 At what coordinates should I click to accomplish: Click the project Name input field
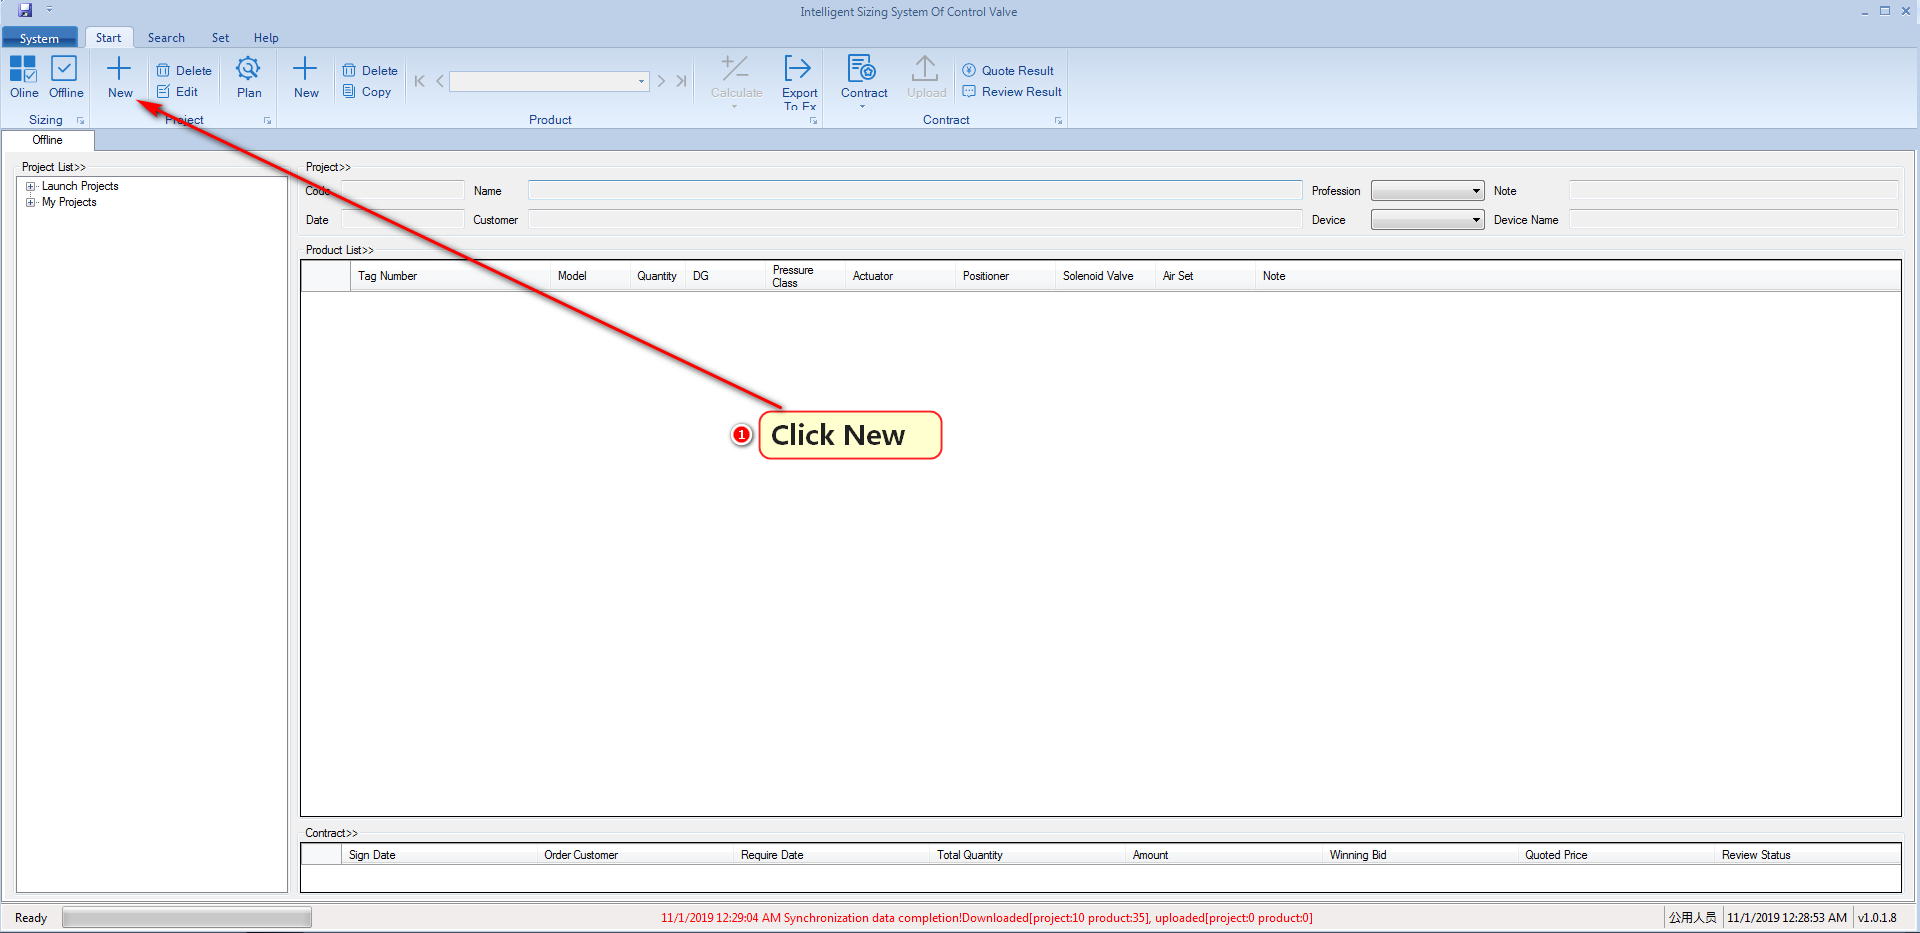914,191
